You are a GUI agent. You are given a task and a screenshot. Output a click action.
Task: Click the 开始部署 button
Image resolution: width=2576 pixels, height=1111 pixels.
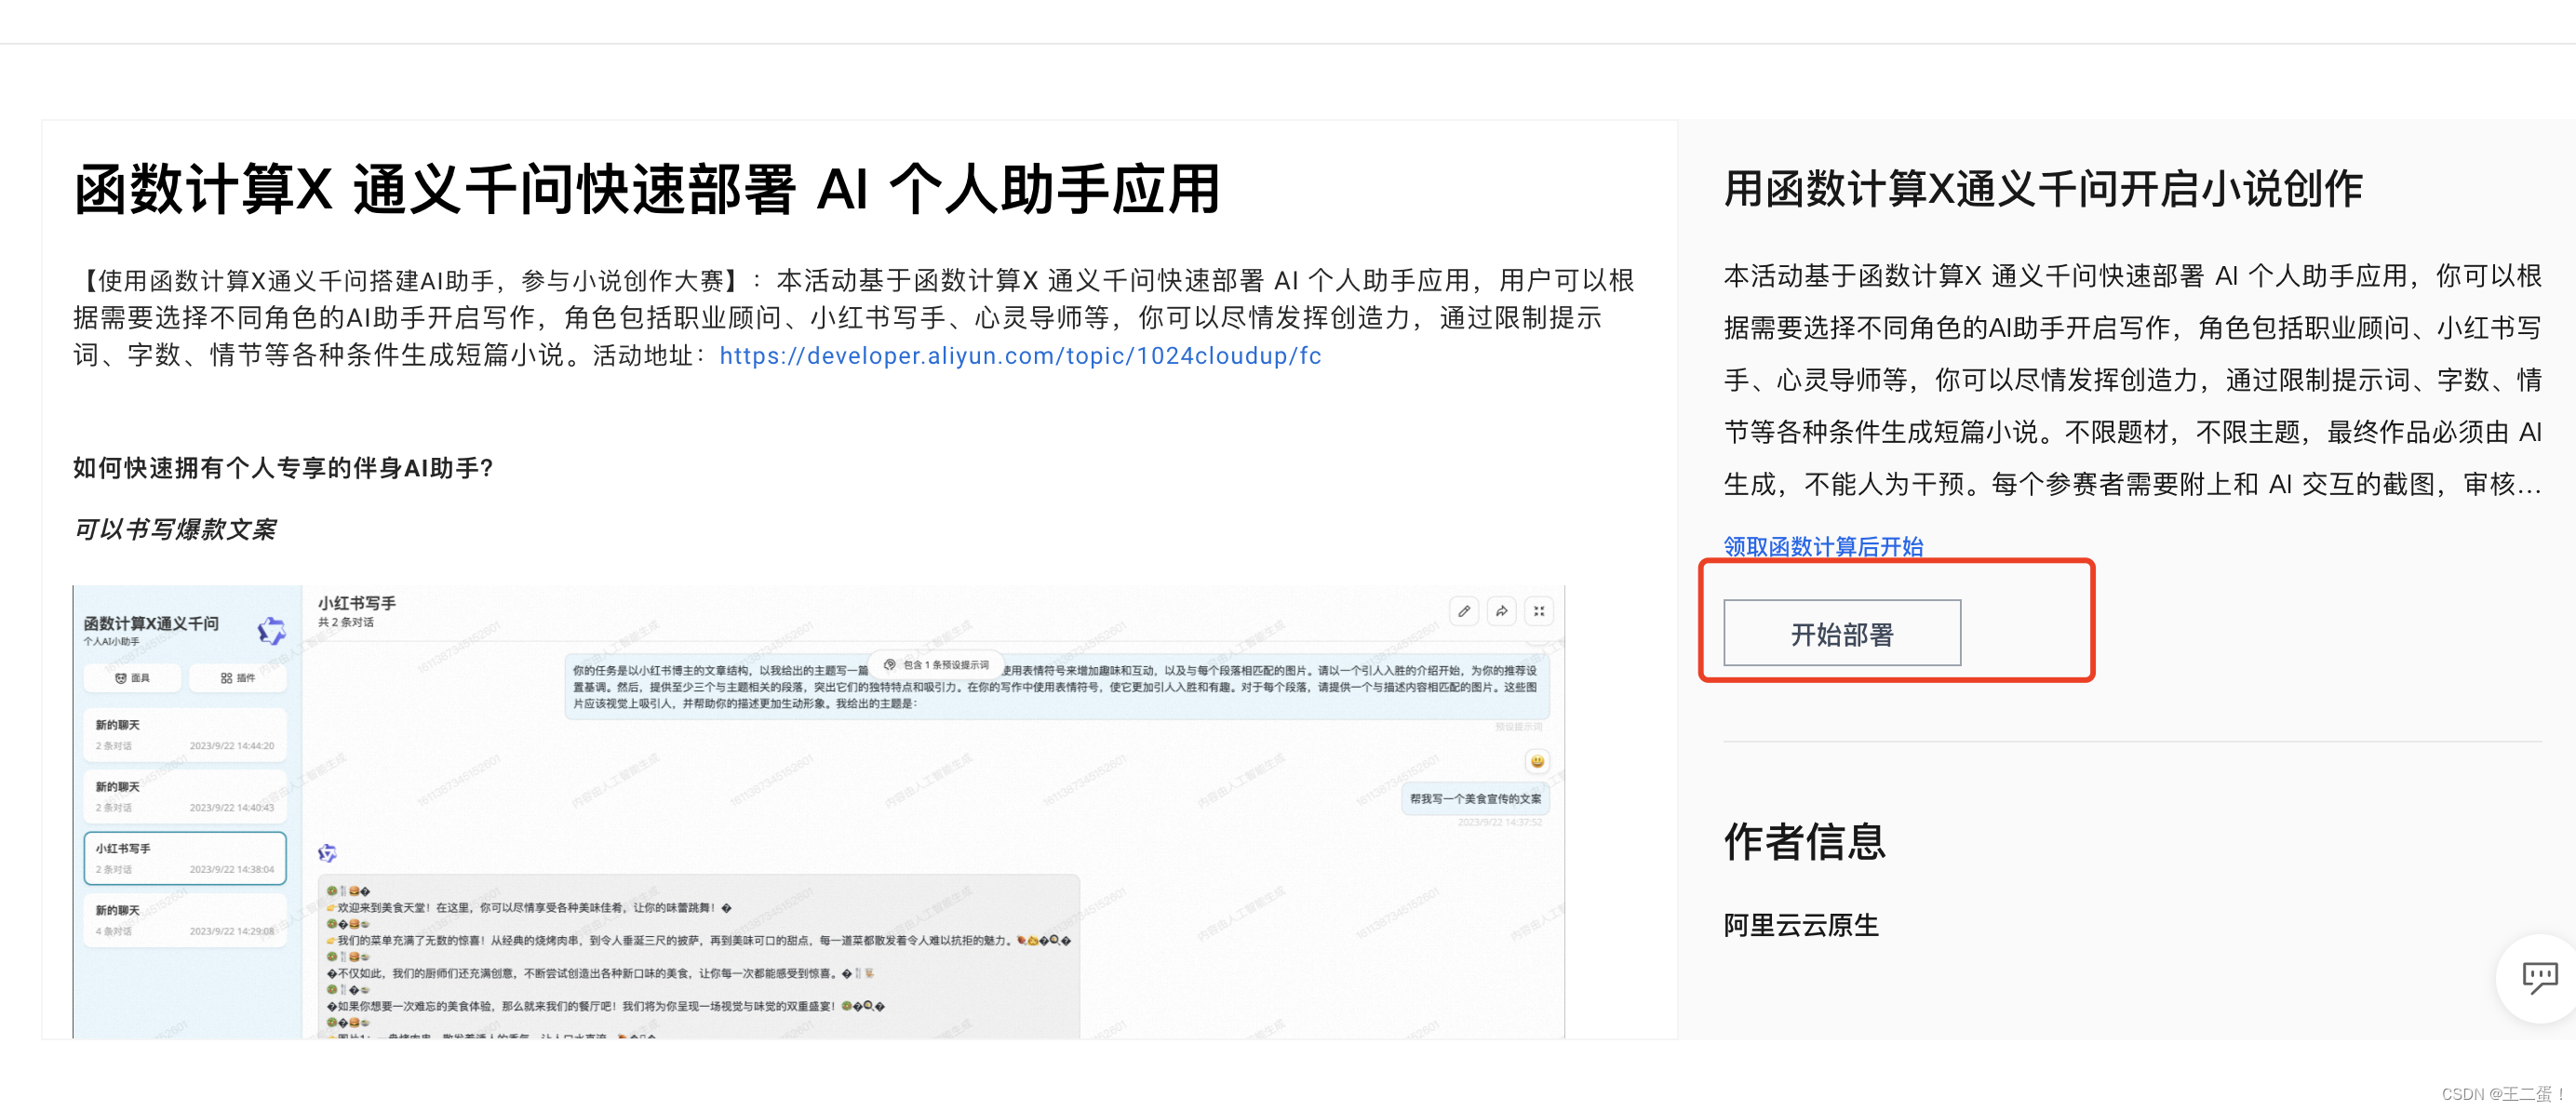tap(1841, 633)
